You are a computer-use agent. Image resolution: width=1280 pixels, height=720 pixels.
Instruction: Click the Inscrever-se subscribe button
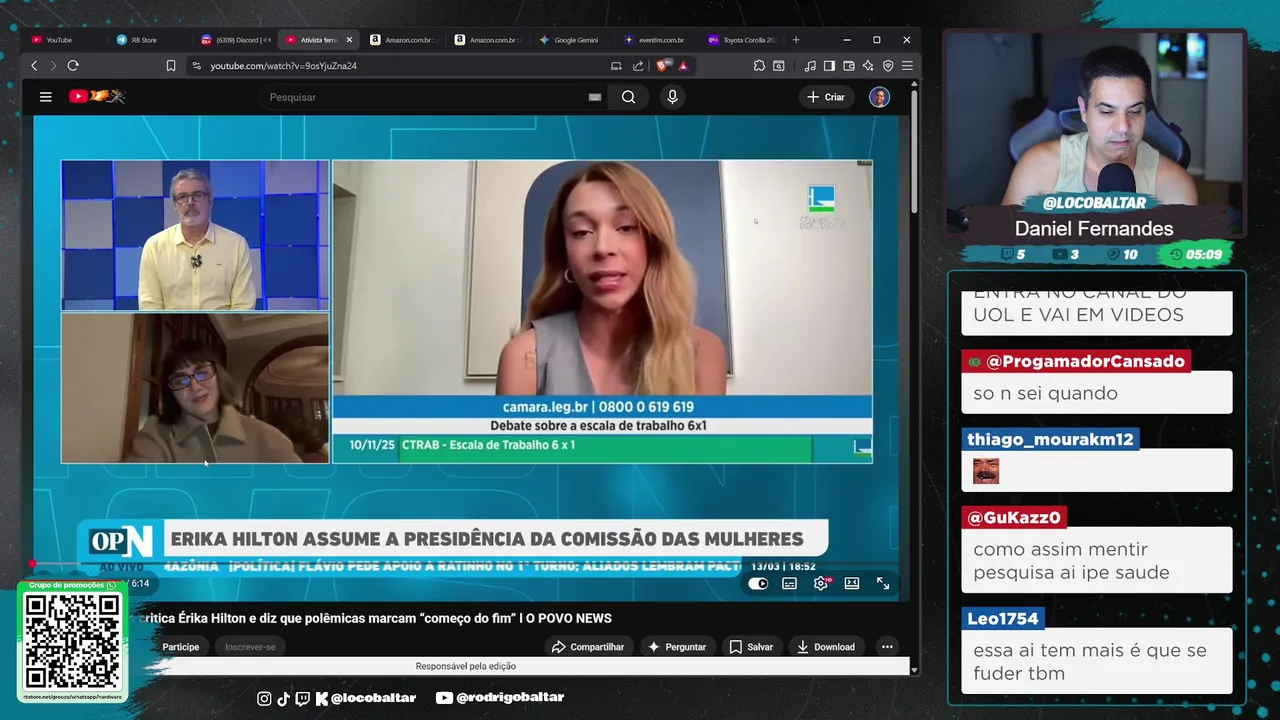coord(250,647)
